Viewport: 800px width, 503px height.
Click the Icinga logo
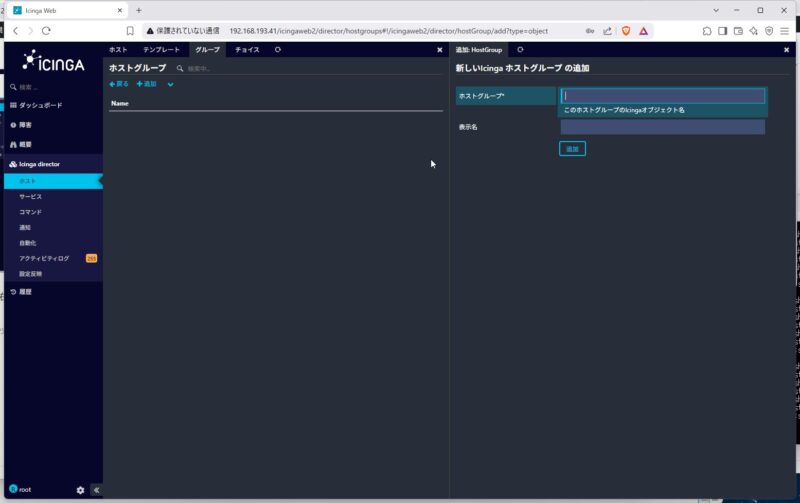(53, 62)
